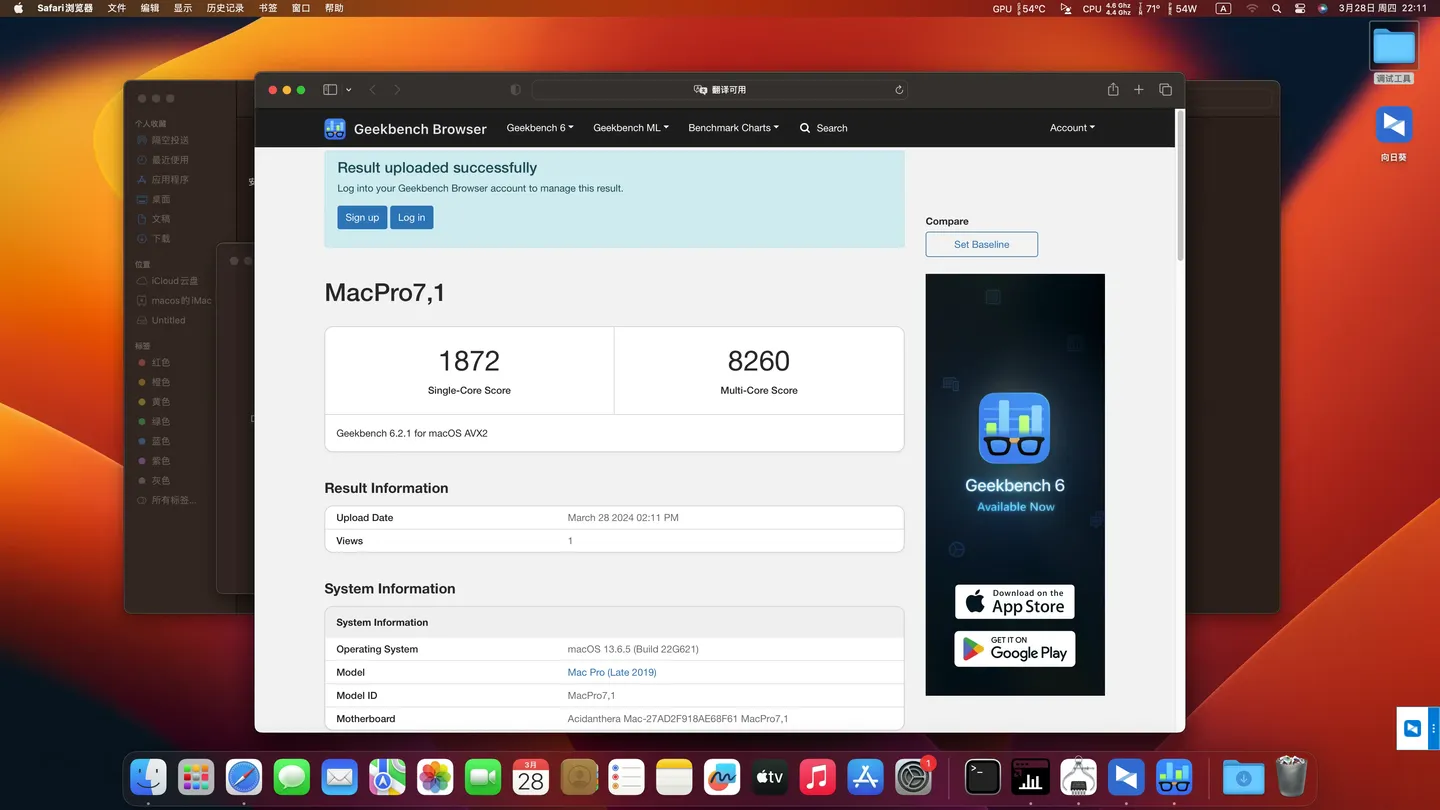Open the 历史记录 menu in the menu bar
This screenshot has width=1440, height=810.
224,7
